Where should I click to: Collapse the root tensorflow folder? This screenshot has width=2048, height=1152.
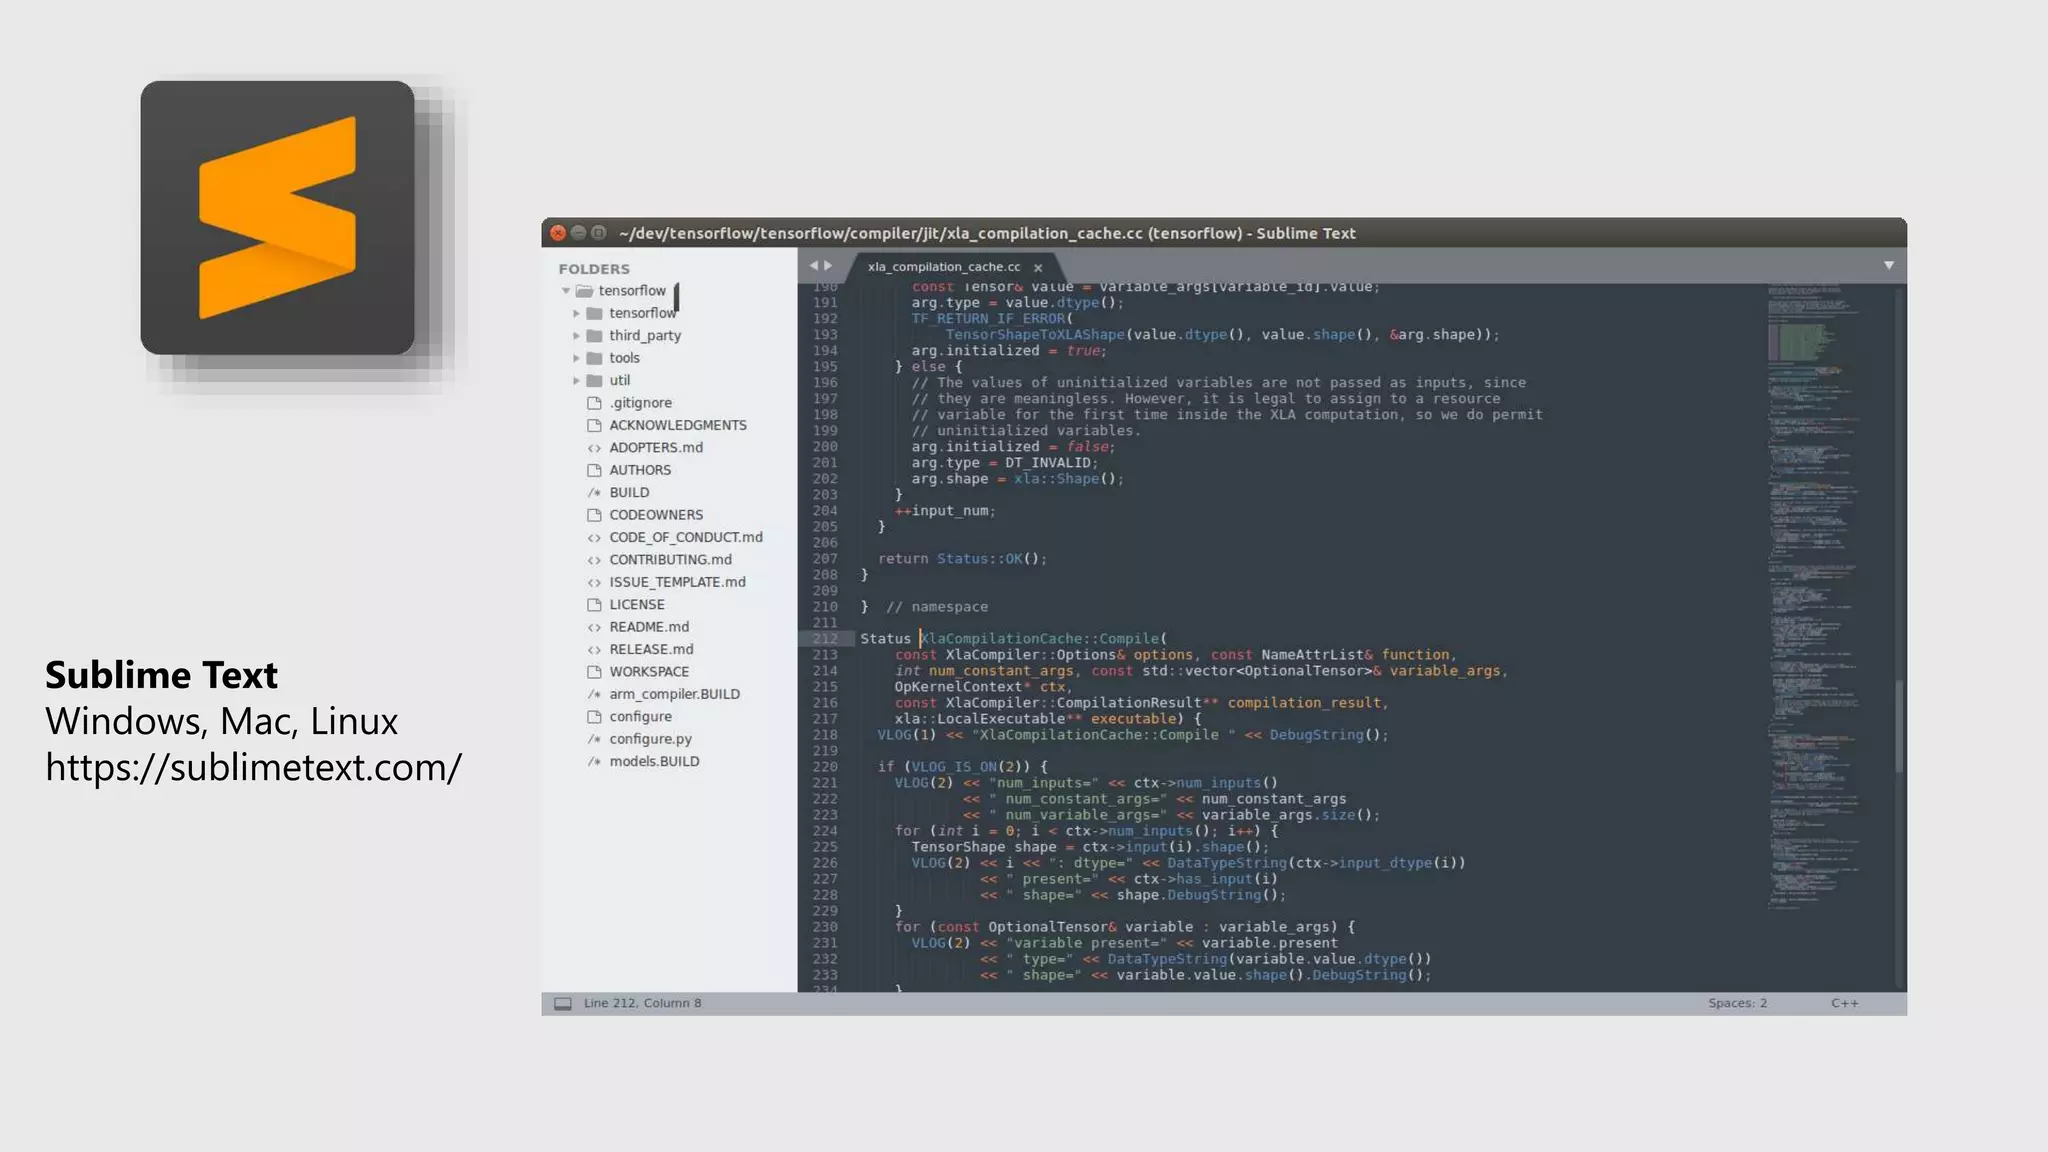point(566,291)
